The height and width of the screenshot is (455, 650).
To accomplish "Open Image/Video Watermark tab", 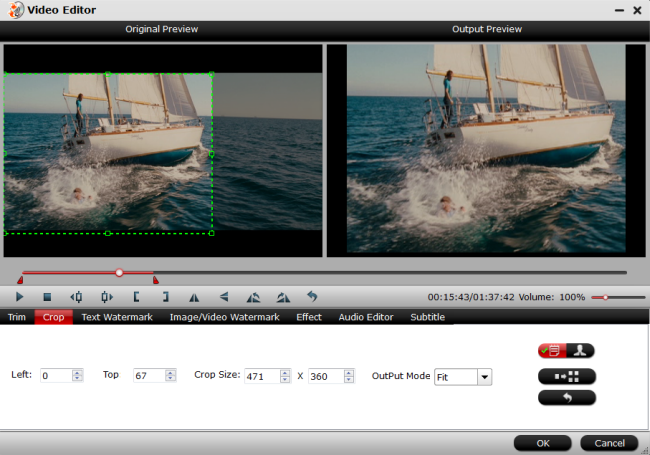I will (224, 317).
